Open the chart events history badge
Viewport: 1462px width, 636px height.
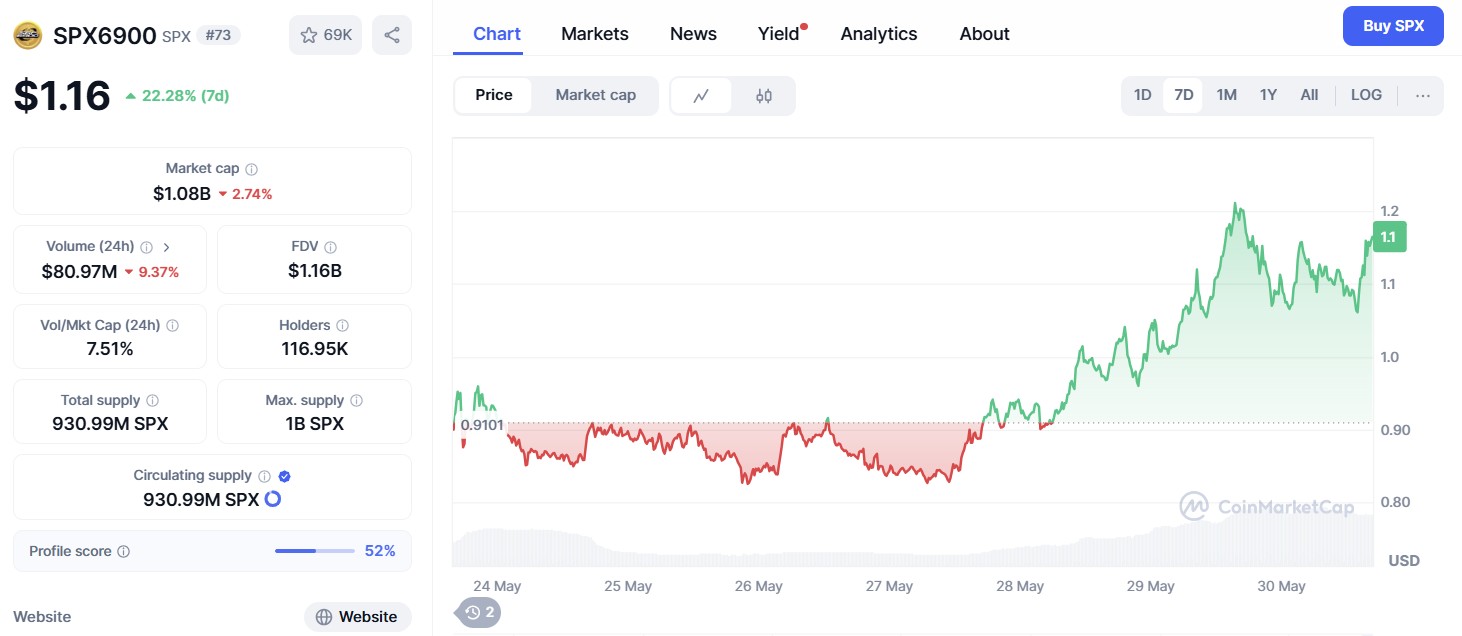pos(479,612)
